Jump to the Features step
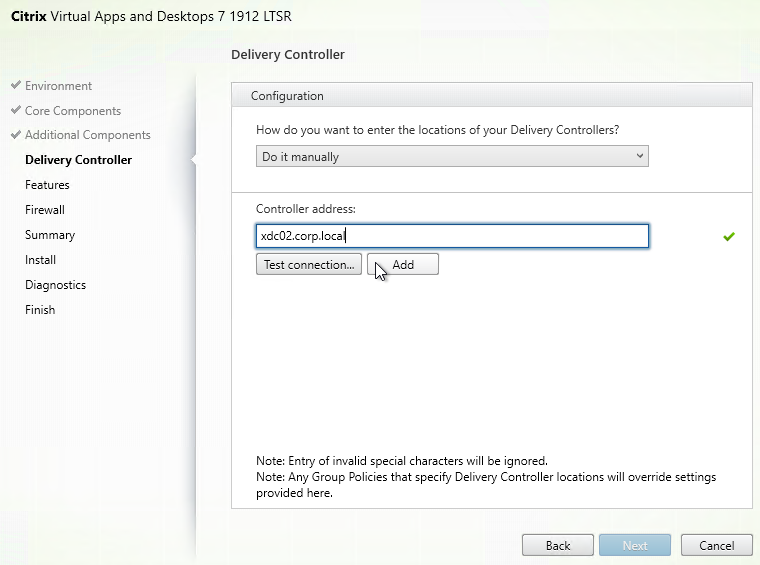 pos(47,185)
